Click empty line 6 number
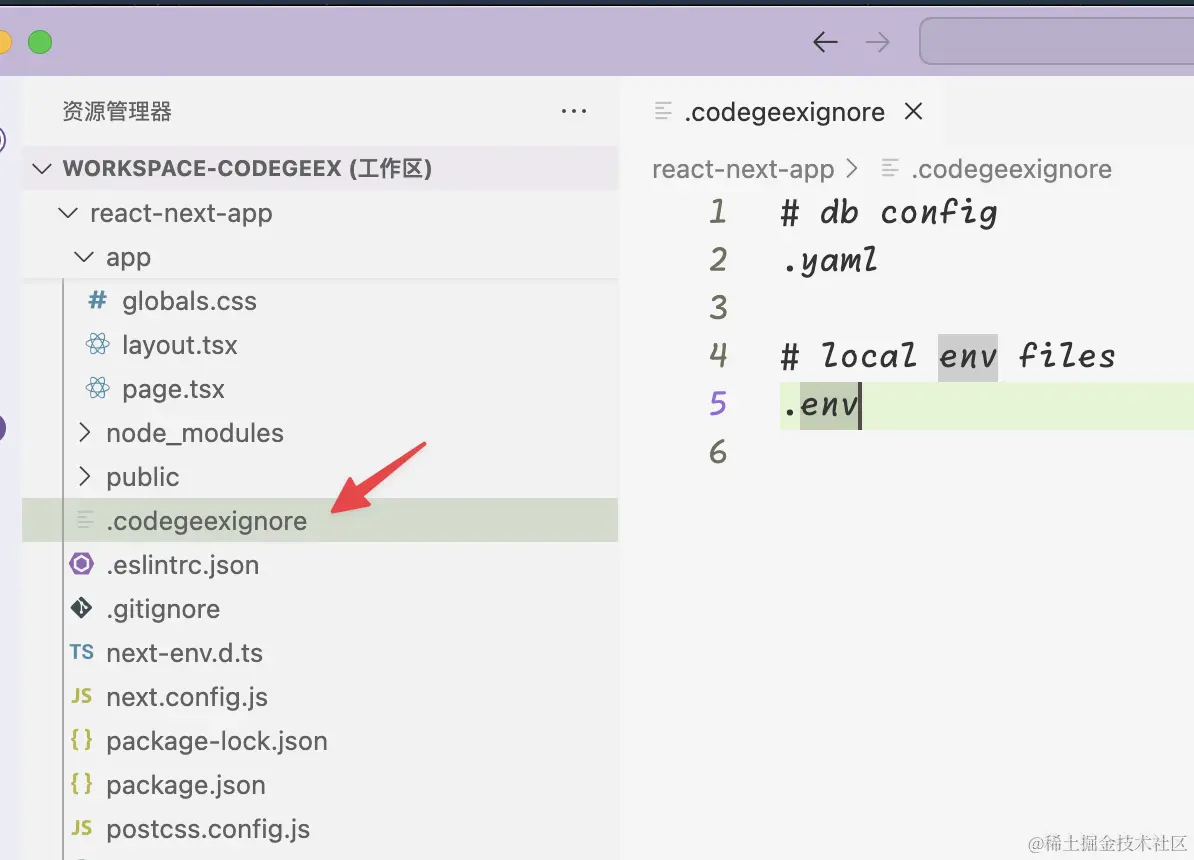The width and height of the screenshot is (1194, 860). [718, 452]
